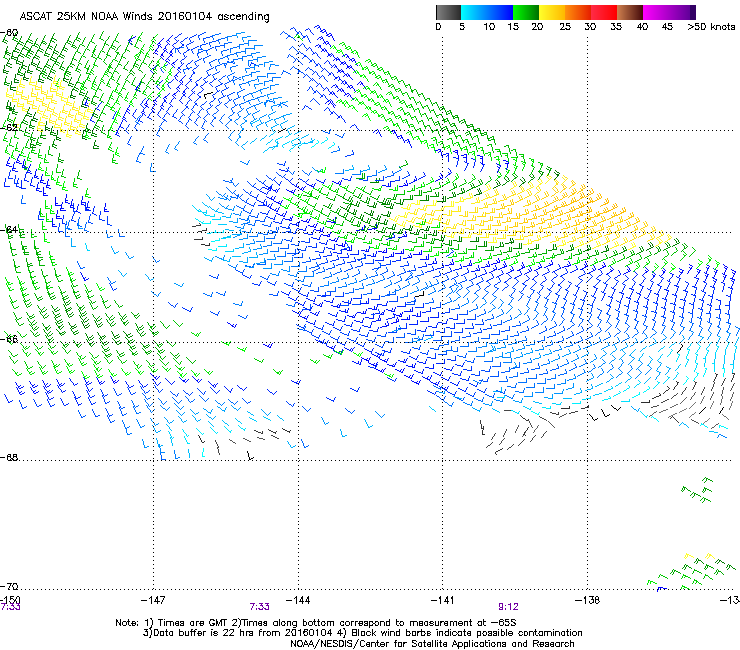Click the '-150' longitude label
The image size is (740, 650).
tap(10, 600)
